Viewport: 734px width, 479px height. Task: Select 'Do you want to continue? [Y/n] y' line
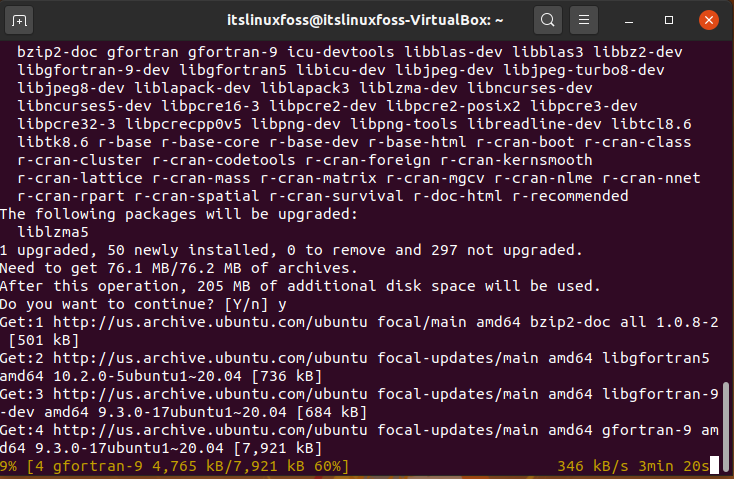tap(143, 304)
